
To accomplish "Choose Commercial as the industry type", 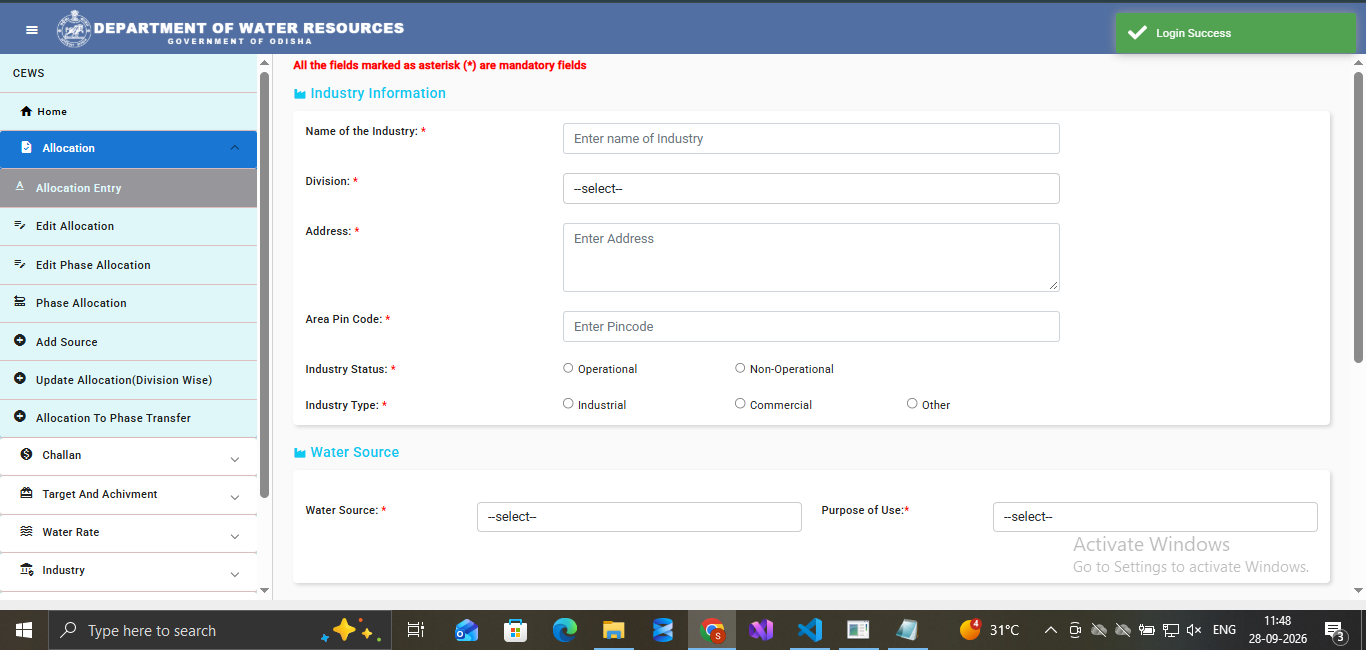I will click(740, 404).
